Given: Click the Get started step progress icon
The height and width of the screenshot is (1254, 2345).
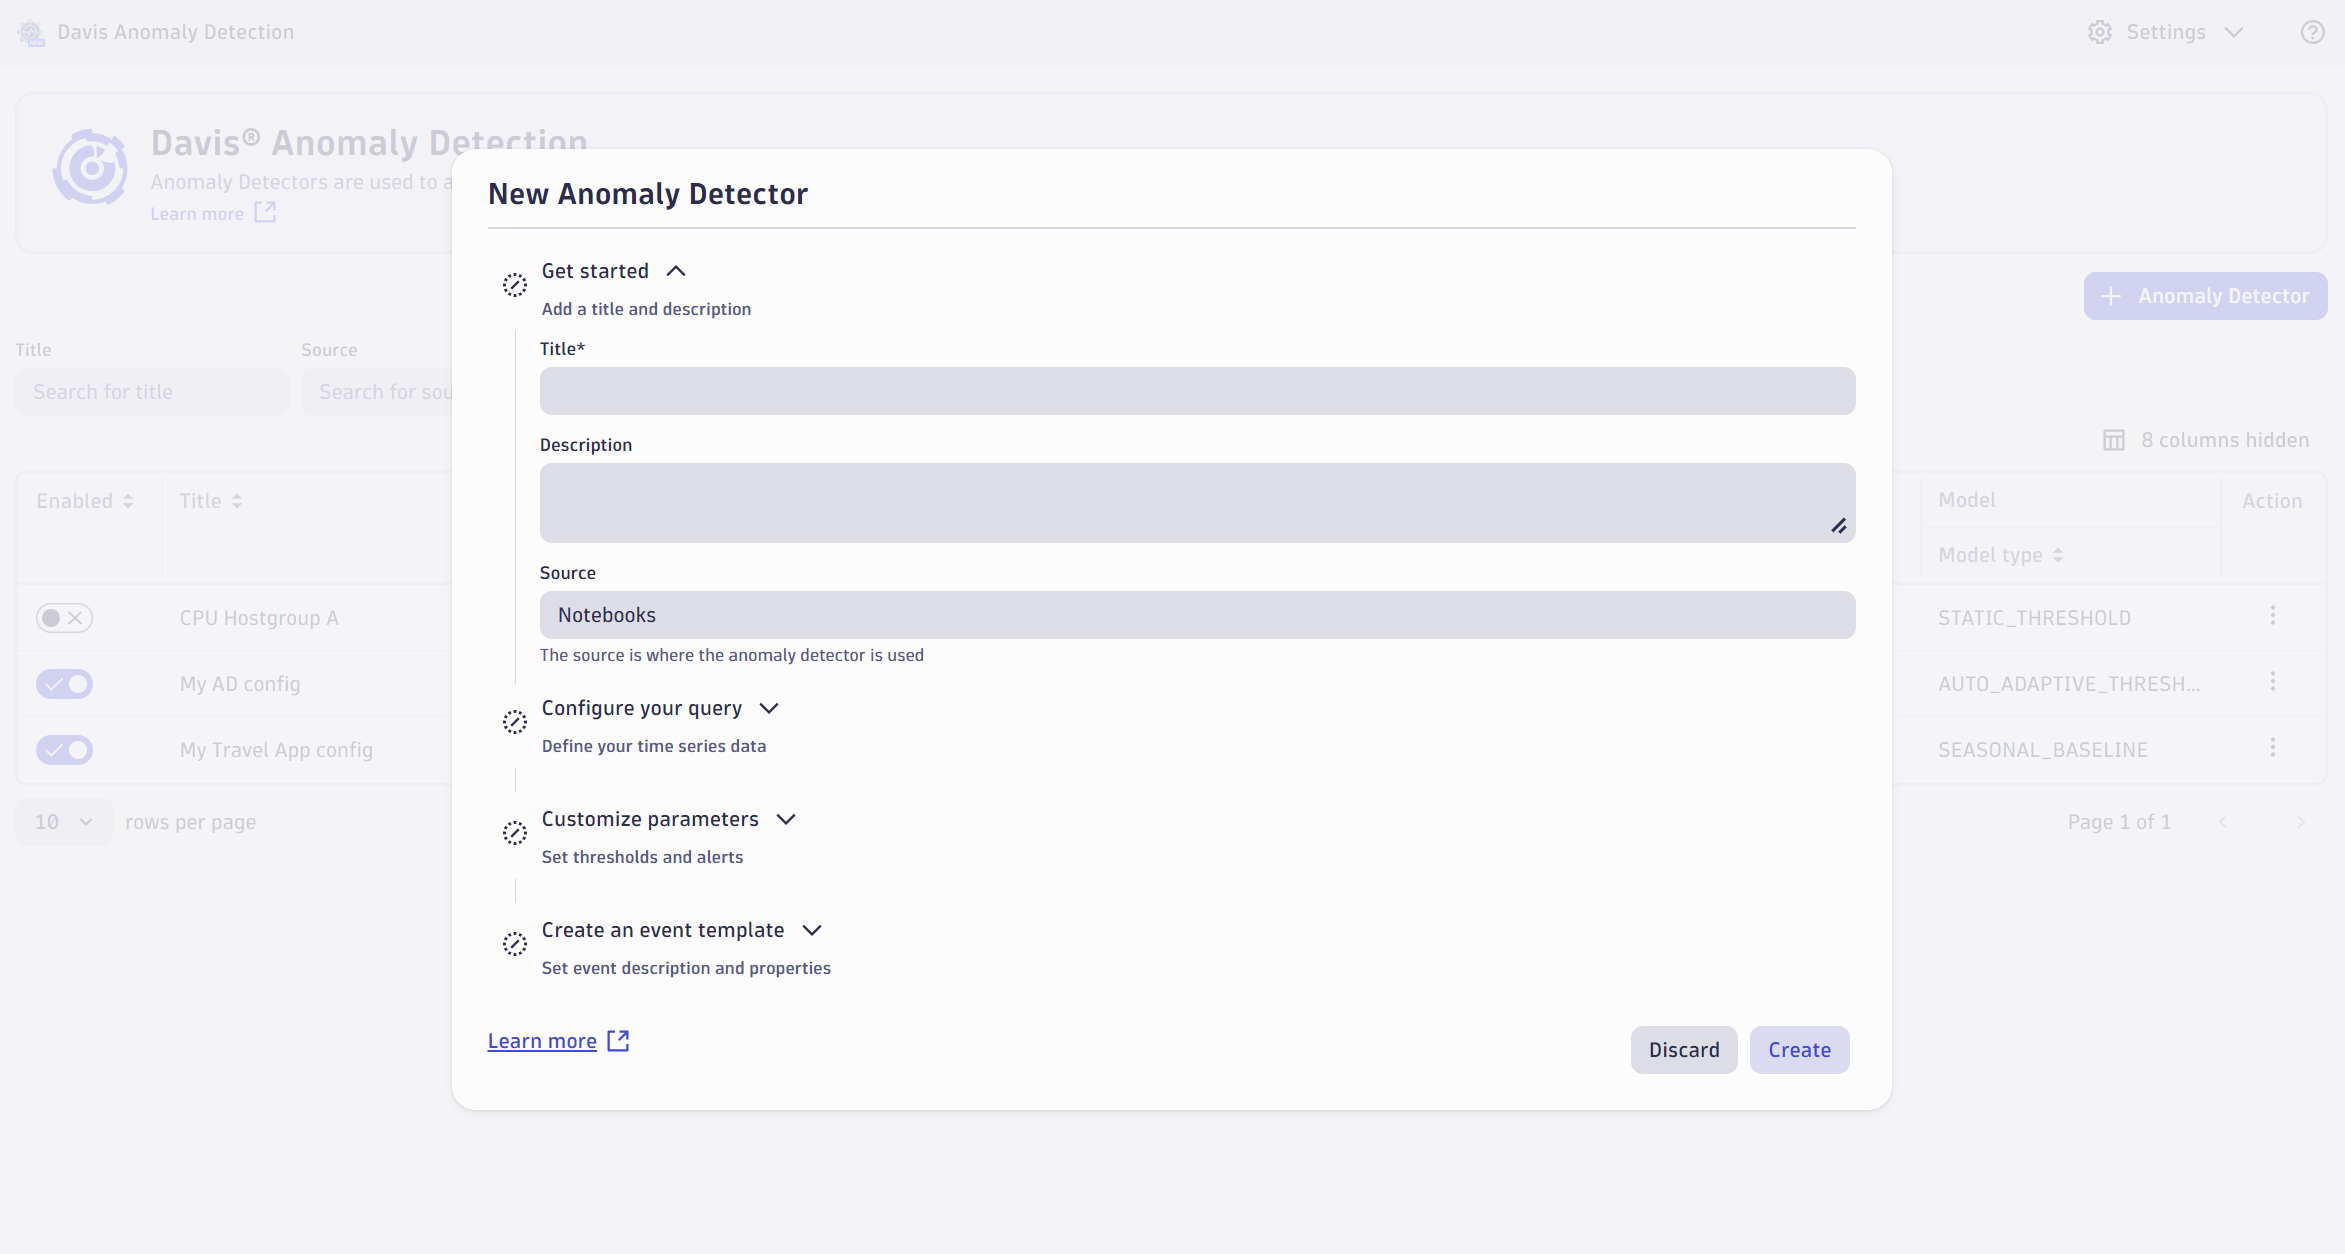Looking at the screenshot, I should [514, 284].
